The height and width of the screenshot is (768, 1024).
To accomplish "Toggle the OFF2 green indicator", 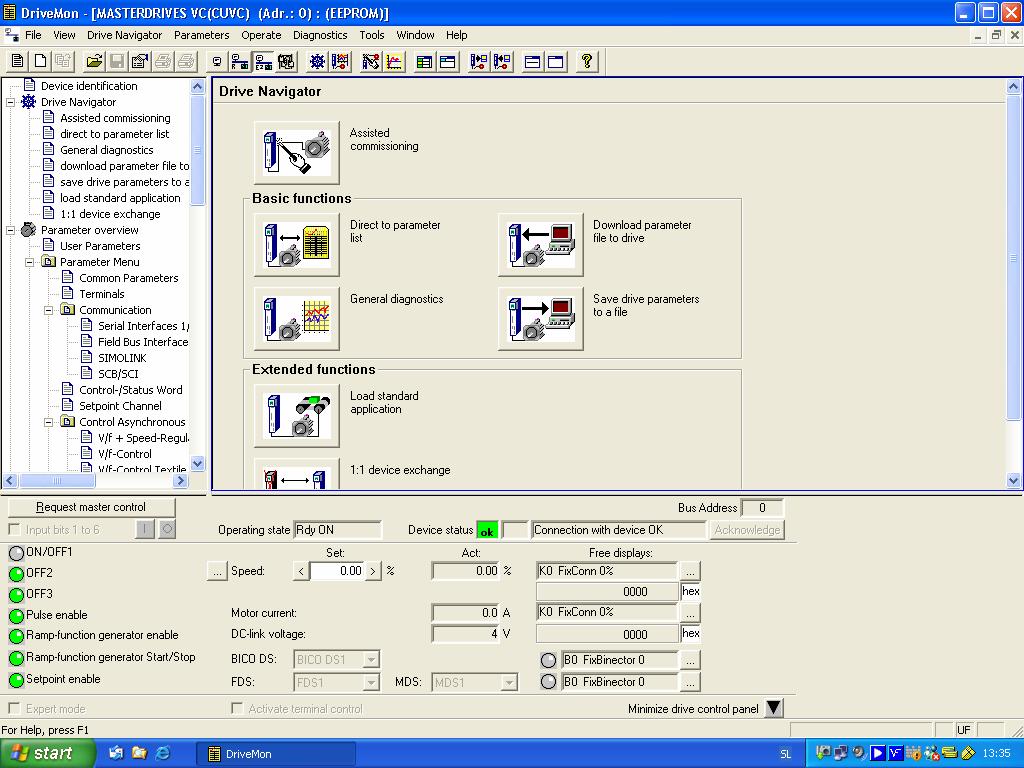I will pos(16,574).
